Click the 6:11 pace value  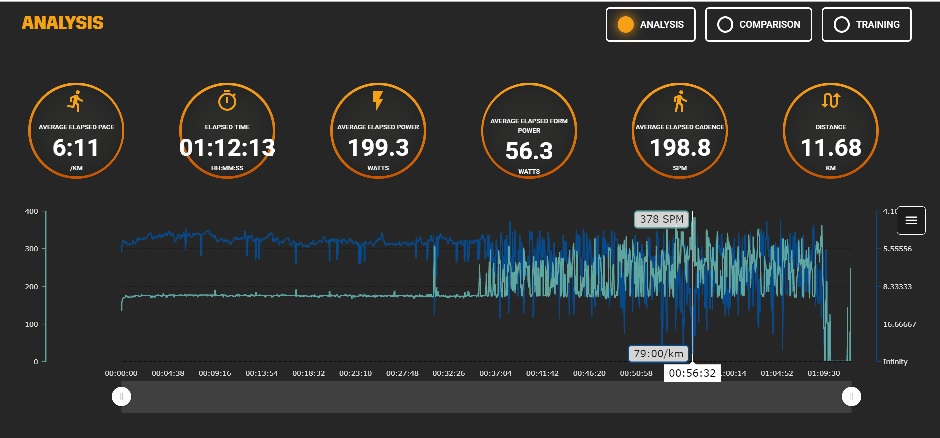tap(75, 148)
